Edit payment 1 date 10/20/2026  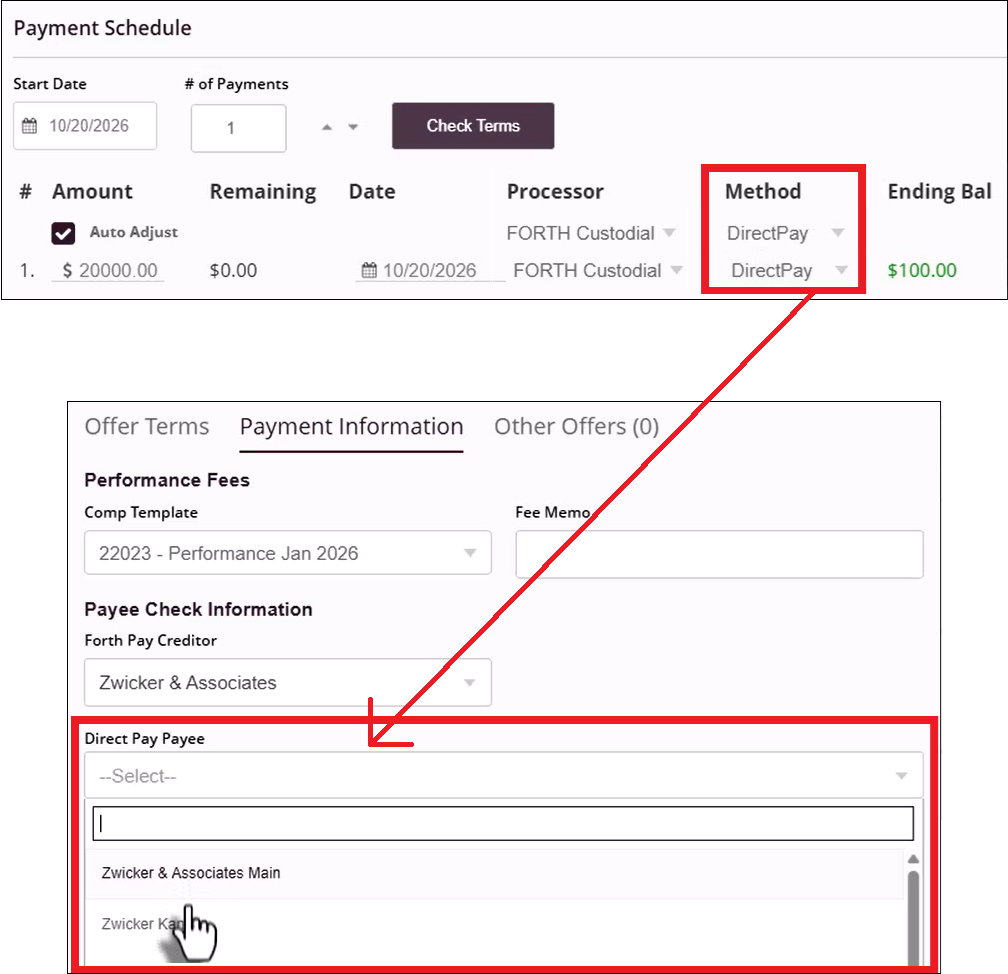click(429, 271)
